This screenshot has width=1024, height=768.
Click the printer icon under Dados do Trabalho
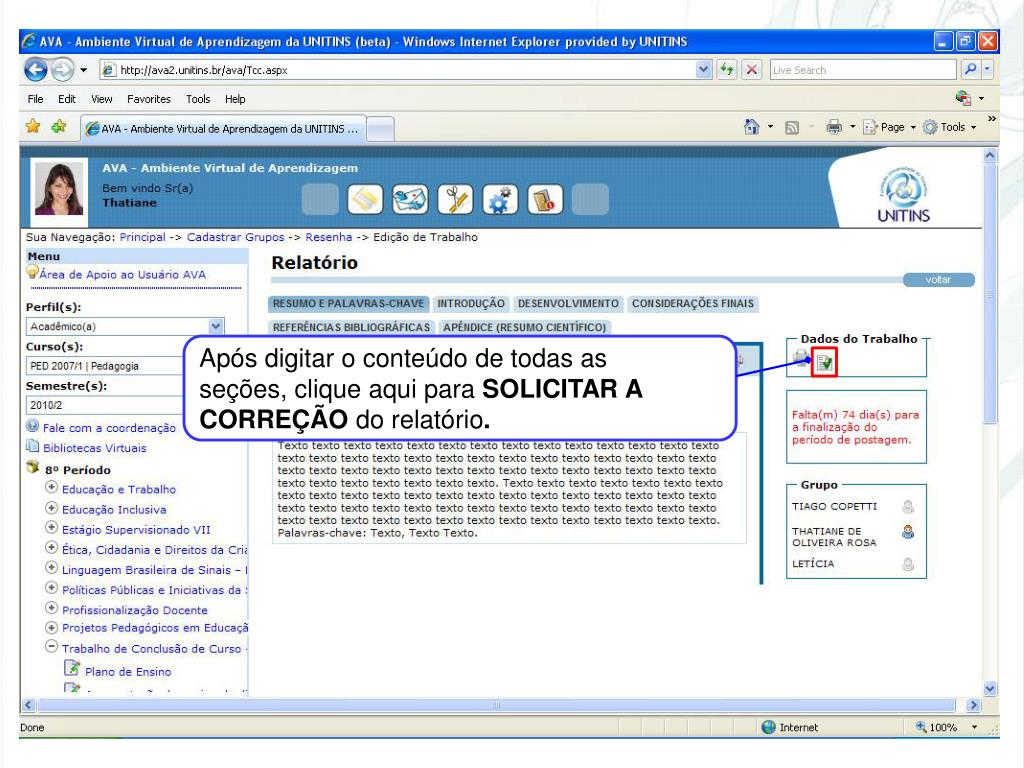[x=801, y=358]
